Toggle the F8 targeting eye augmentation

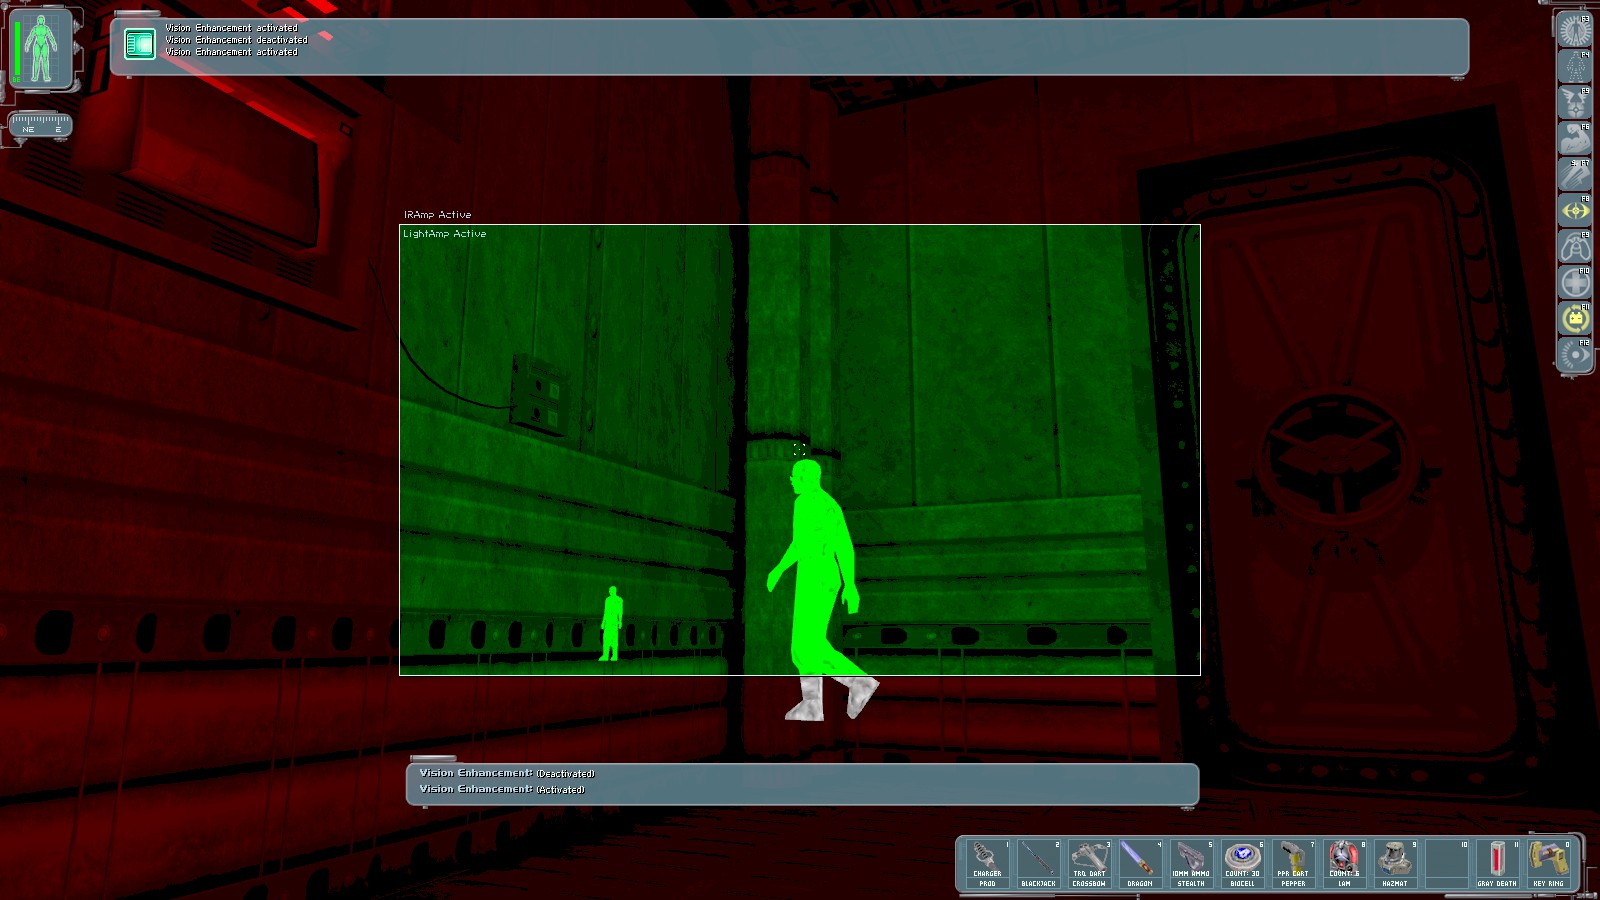pos(1575,210)
